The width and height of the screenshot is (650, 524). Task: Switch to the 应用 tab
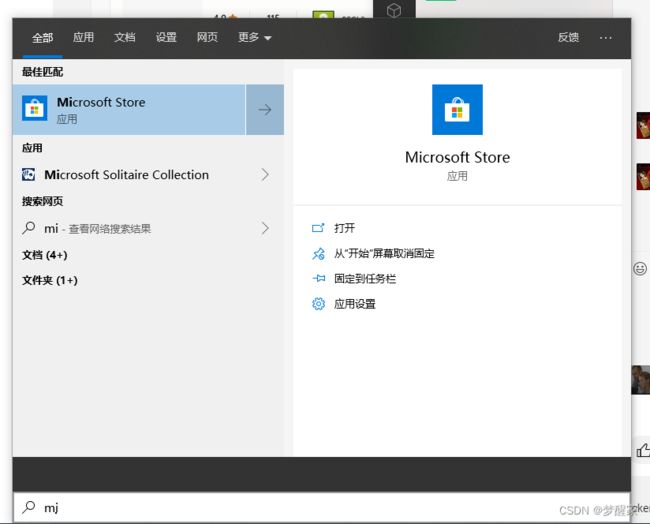[x=83, y=37]
